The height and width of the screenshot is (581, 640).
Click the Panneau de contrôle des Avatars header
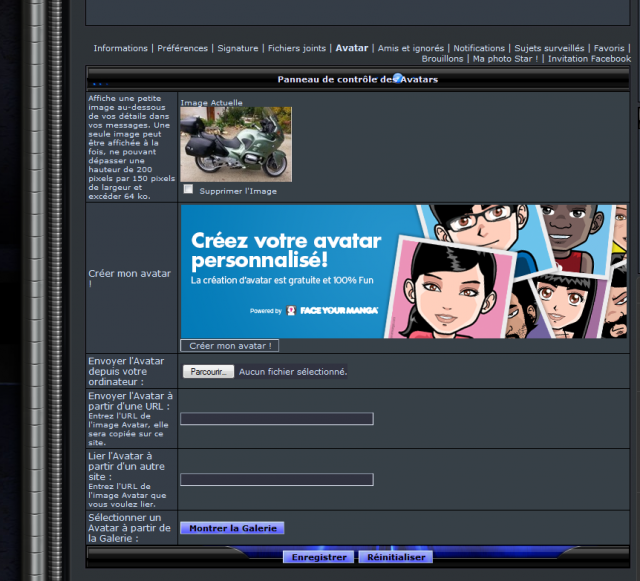[x=358, y=79]
